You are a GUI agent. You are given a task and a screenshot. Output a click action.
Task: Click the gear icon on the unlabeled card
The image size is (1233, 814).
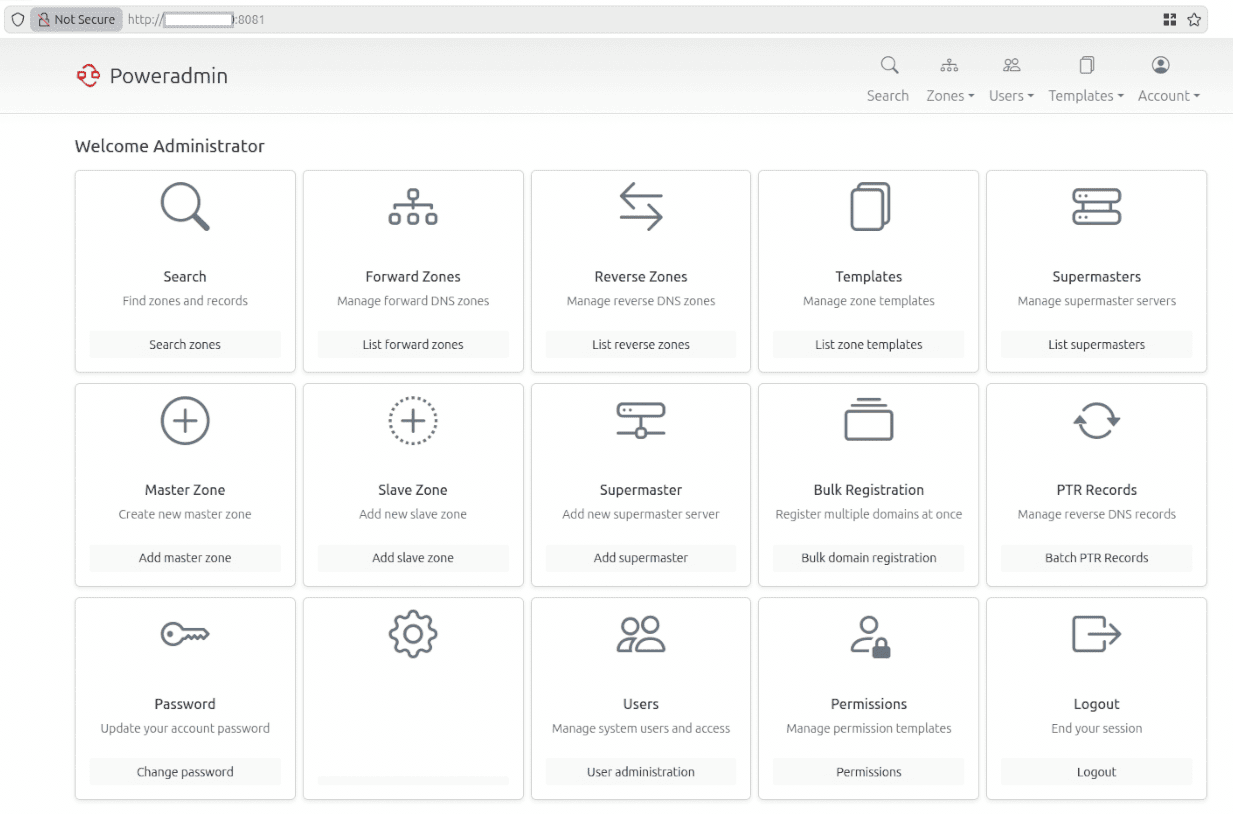(413, 634)
